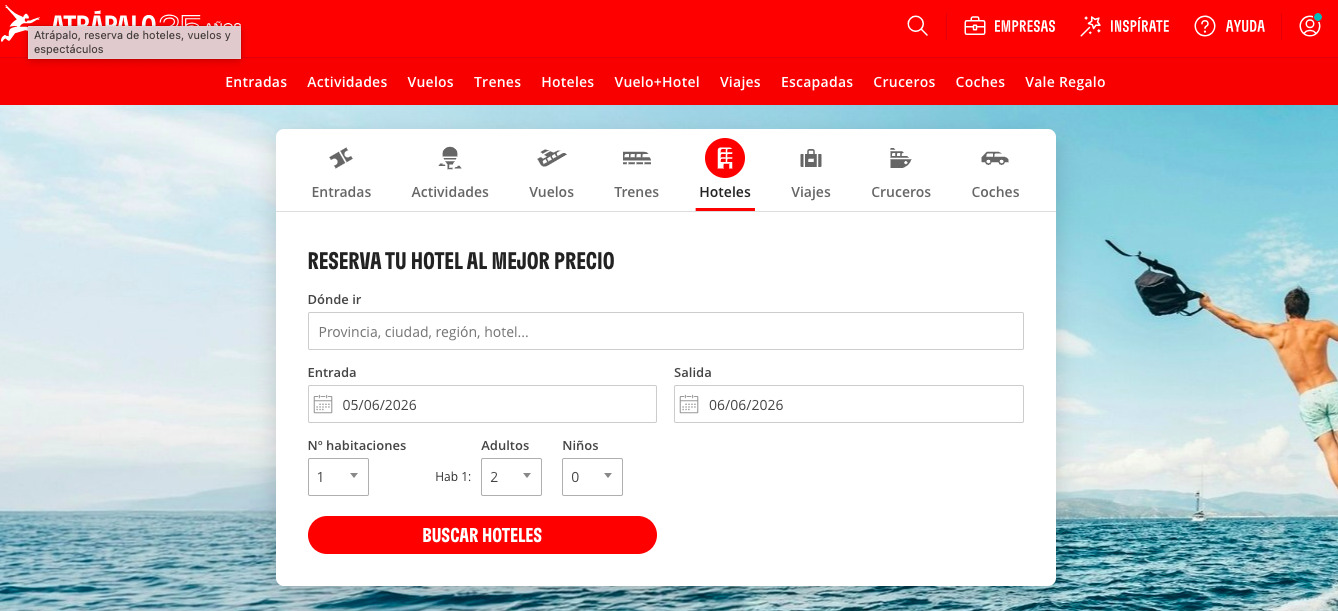
Task: Click the Salida date field 06/06/2026
Action: [x=849, y=404]
